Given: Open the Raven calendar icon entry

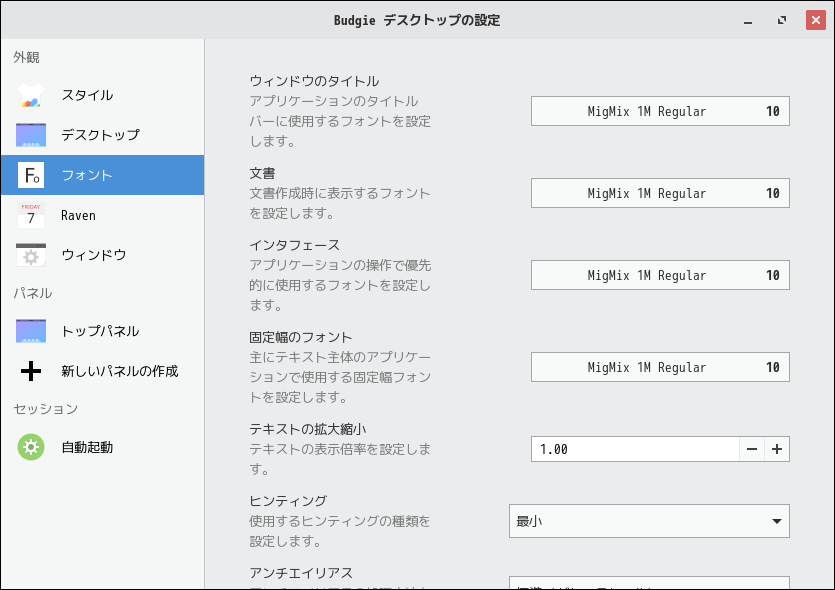Looking at the screenshot, I should (31, 215).
